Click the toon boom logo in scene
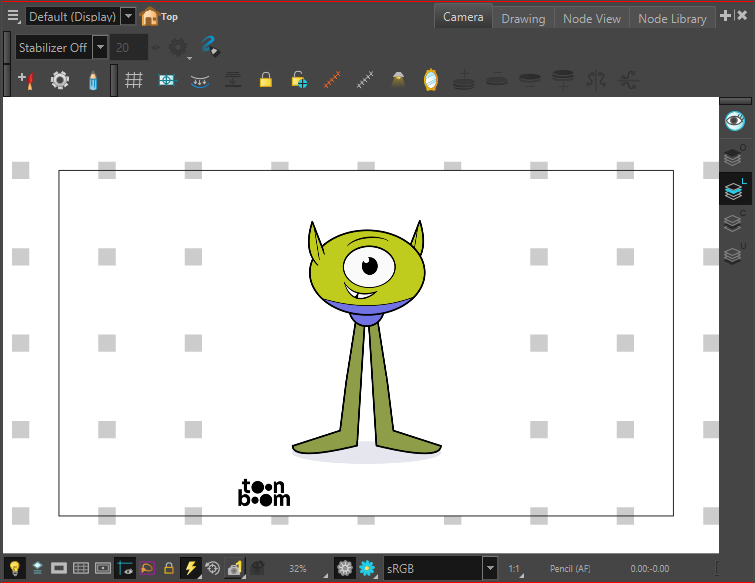Viewport: 755px width, 583px height. (264, 493)
